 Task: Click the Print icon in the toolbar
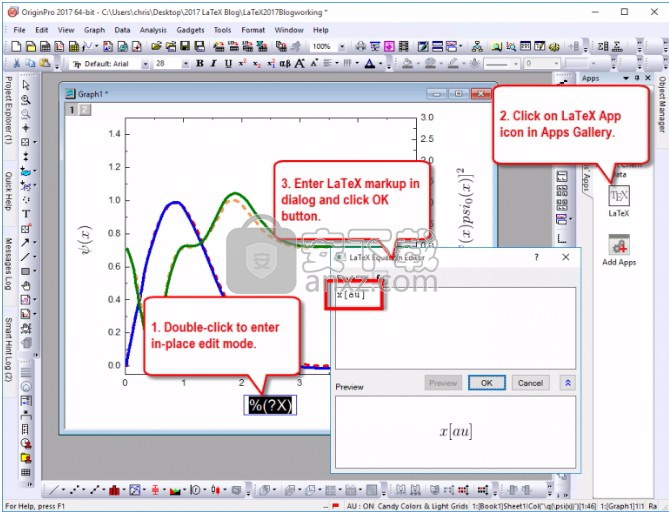pos(361,47)
